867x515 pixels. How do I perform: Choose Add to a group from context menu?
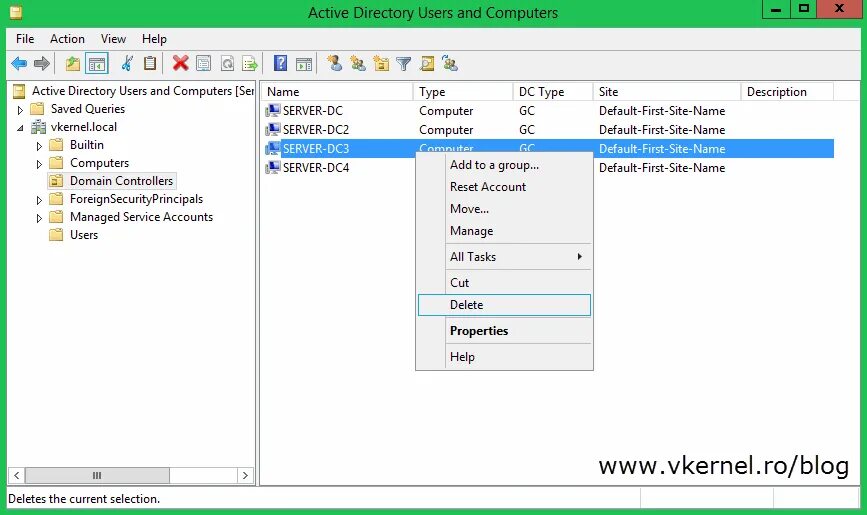tap(504, 165)
